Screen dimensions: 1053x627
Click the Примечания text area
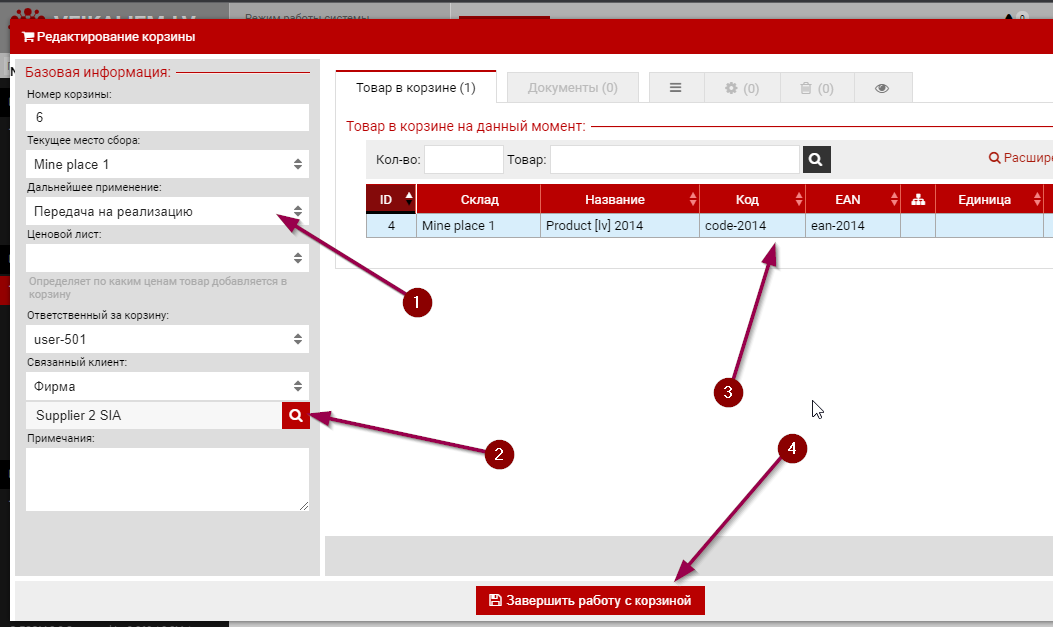pos(167,479)
